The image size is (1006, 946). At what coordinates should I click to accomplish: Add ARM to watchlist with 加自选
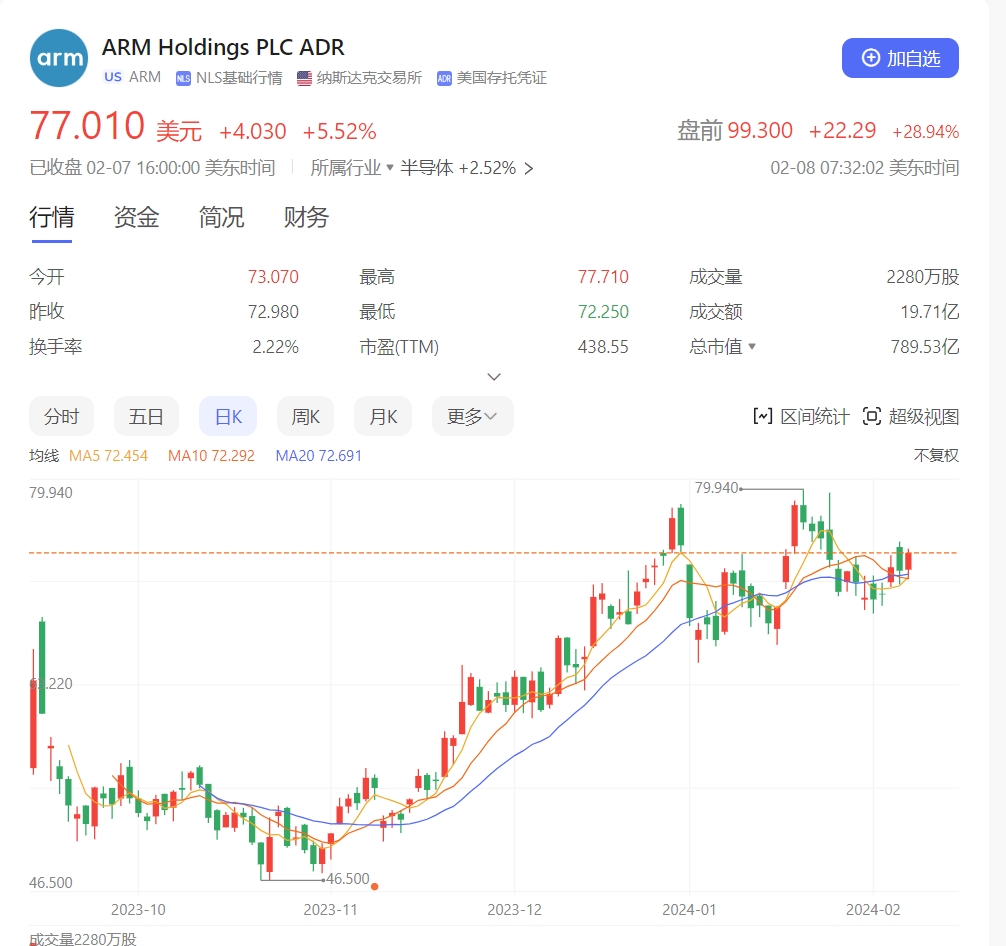tap(900, 58)
